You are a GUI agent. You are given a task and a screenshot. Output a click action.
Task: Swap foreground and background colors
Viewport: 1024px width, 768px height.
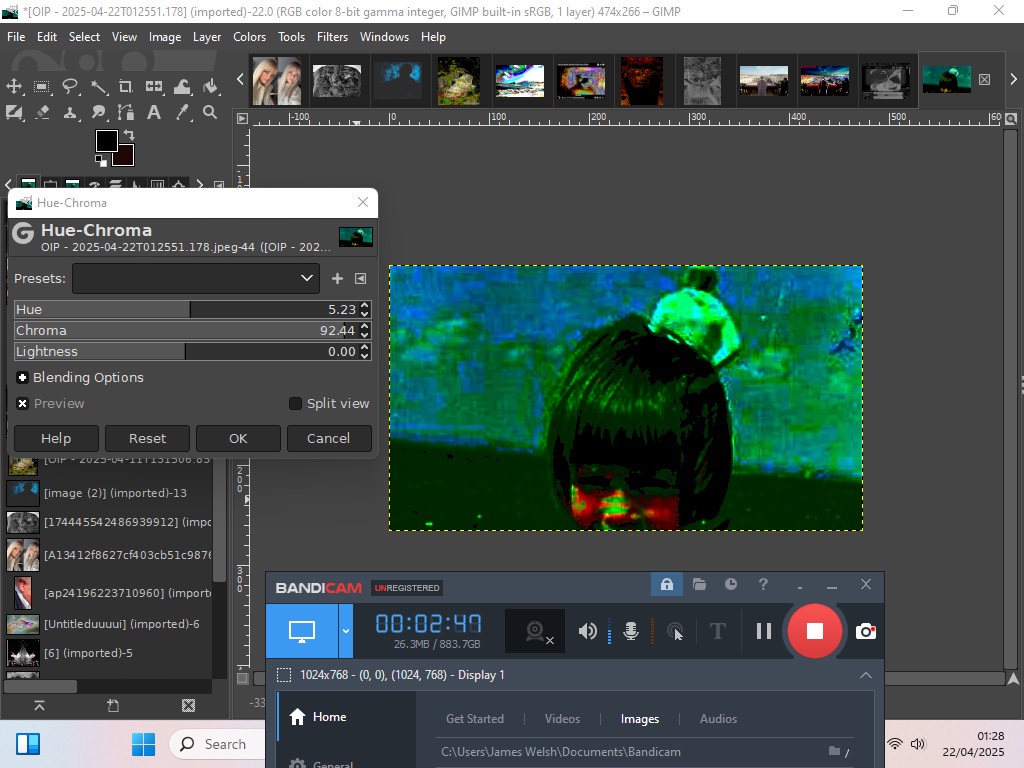[x=128, y=135]
